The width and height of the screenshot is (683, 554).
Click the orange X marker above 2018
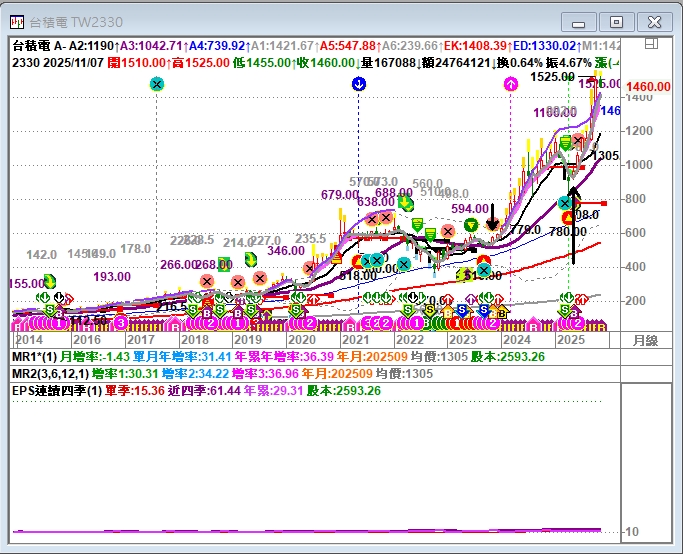[x=207, y=282]
